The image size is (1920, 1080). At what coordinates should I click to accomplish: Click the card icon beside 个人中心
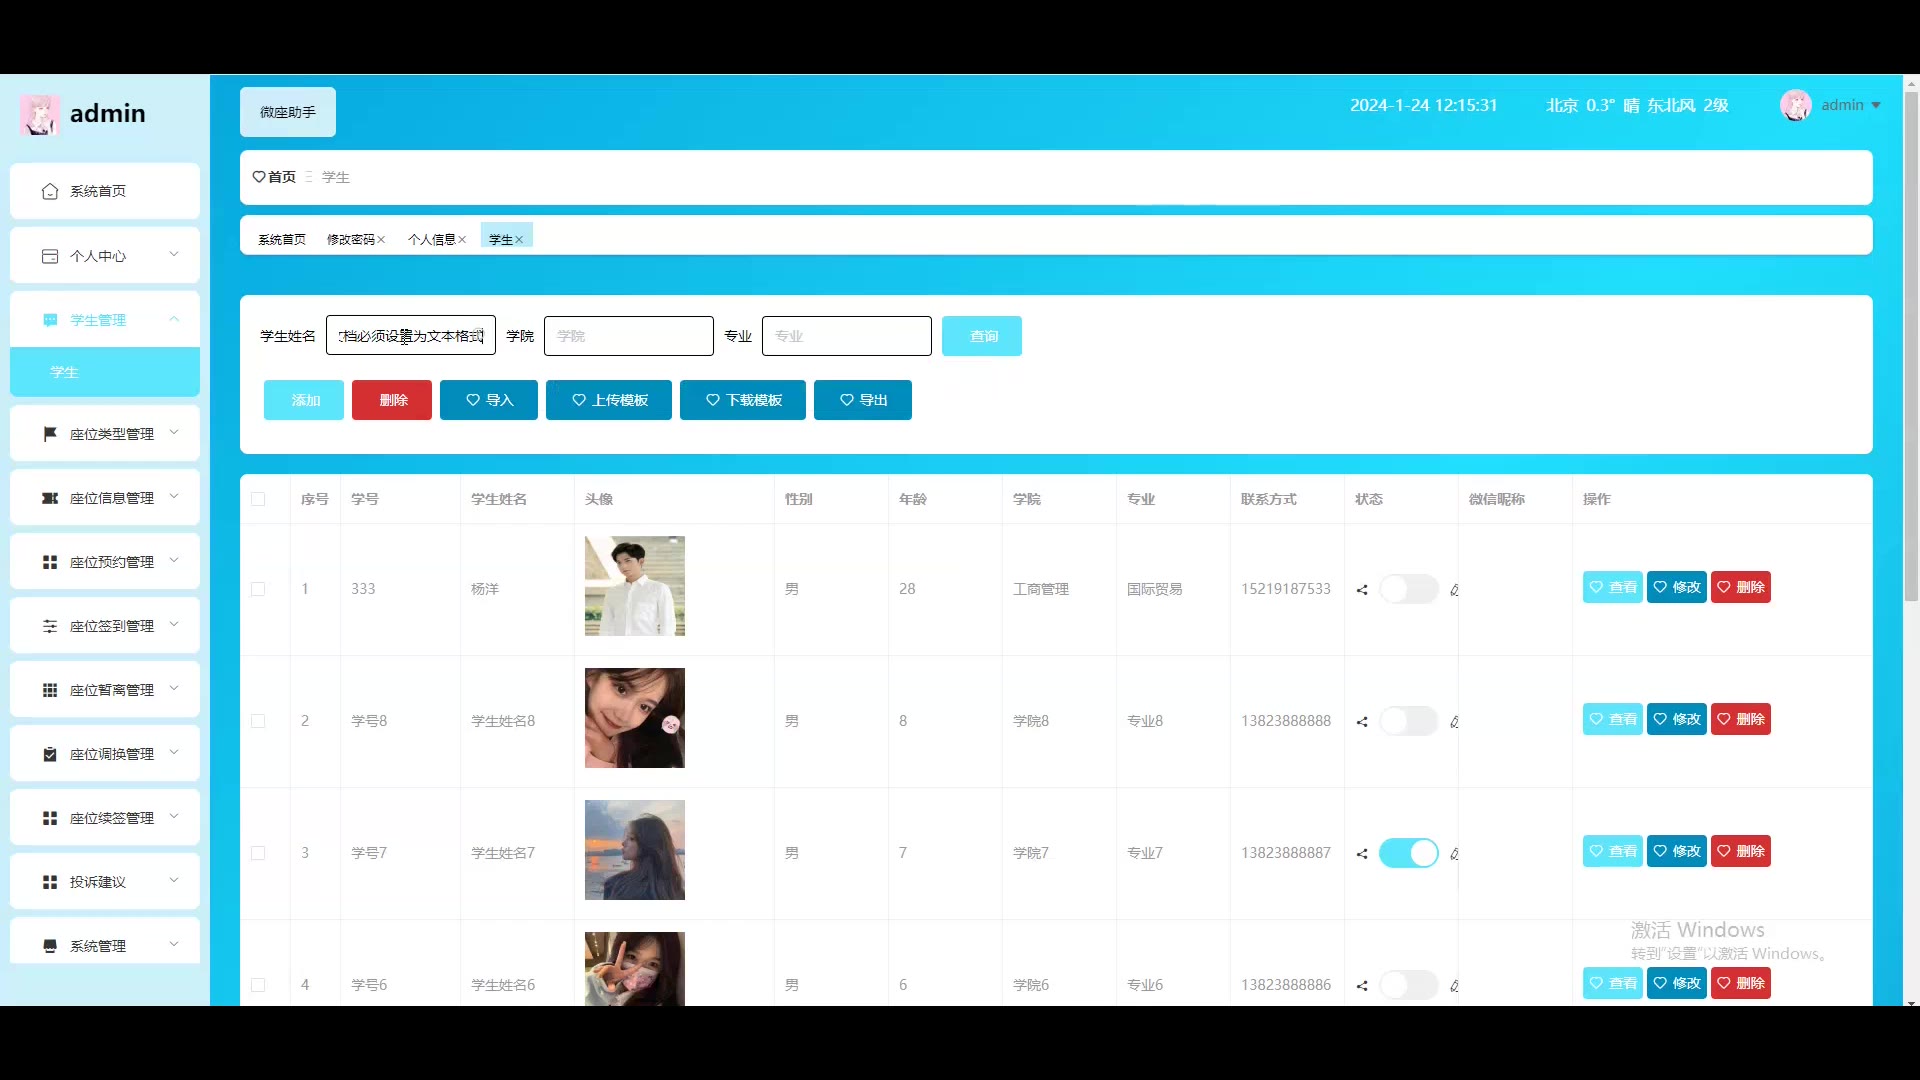click(x=50, y=256)
